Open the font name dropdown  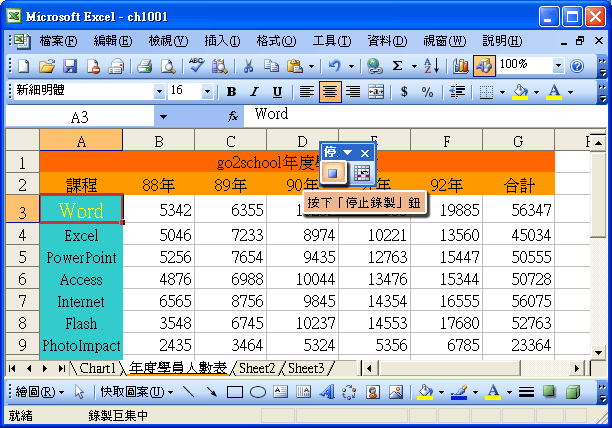pos(159,92)
